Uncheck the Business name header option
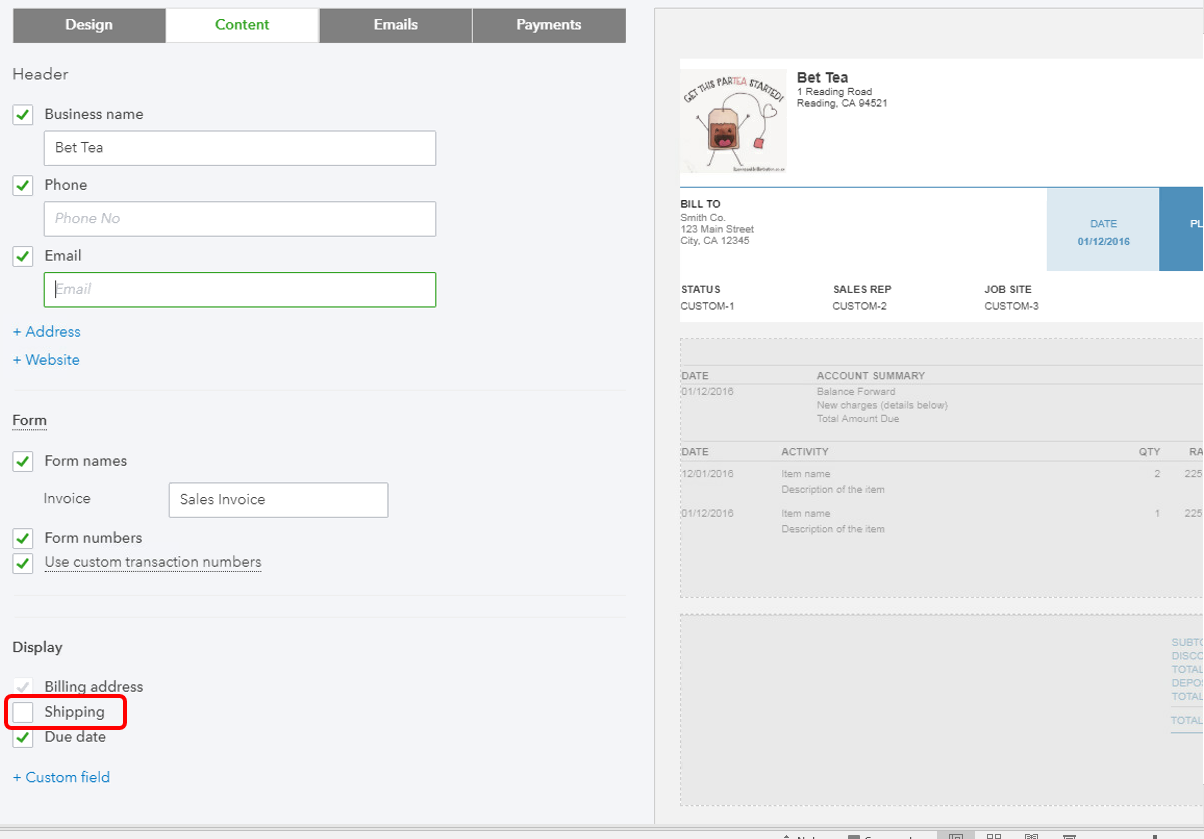This screenshot has height=839, width=1204. pos(22,114)
